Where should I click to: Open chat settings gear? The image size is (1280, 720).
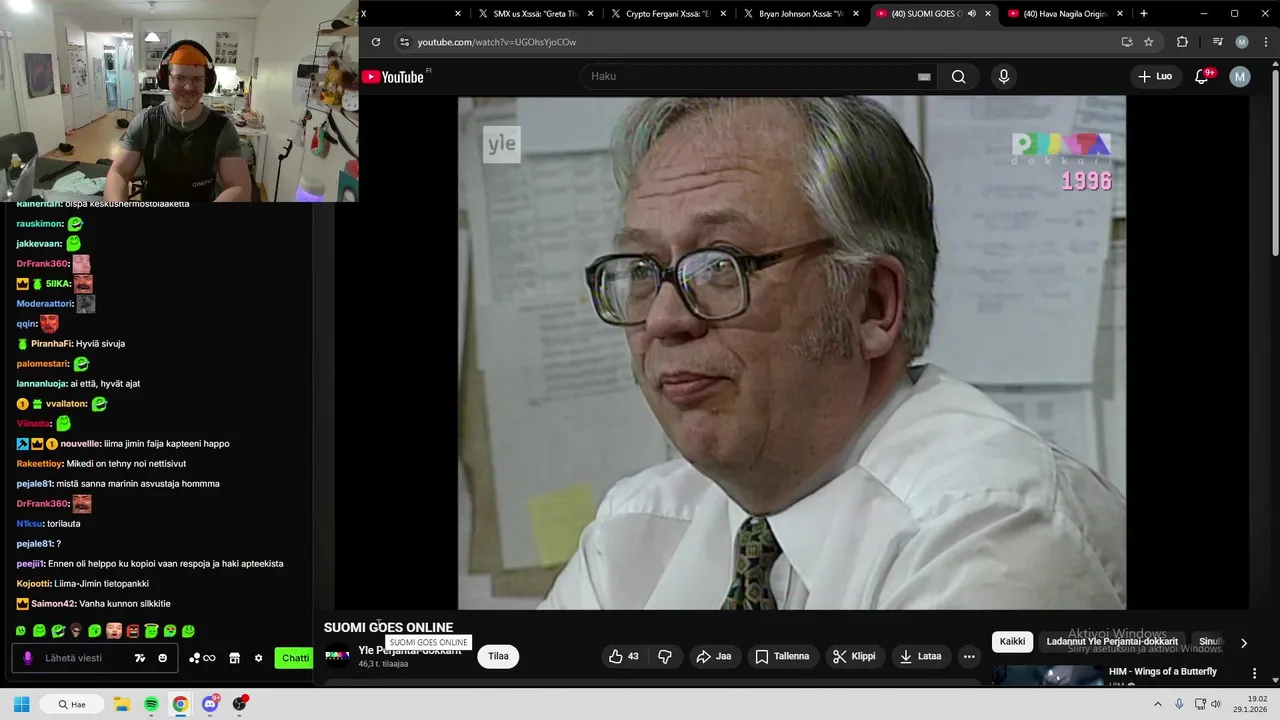tap(259, 658)
